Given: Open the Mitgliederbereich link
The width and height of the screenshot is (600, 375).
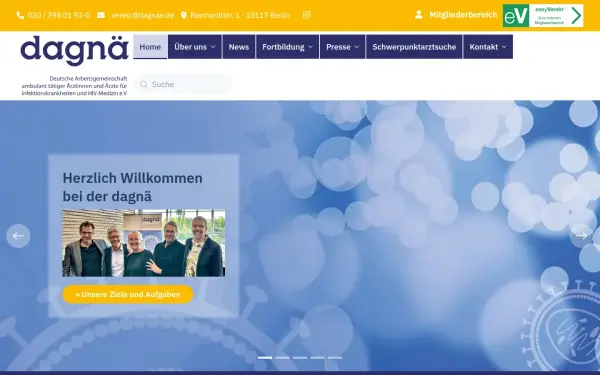Looking at the screenshot, I should point(463,15).
